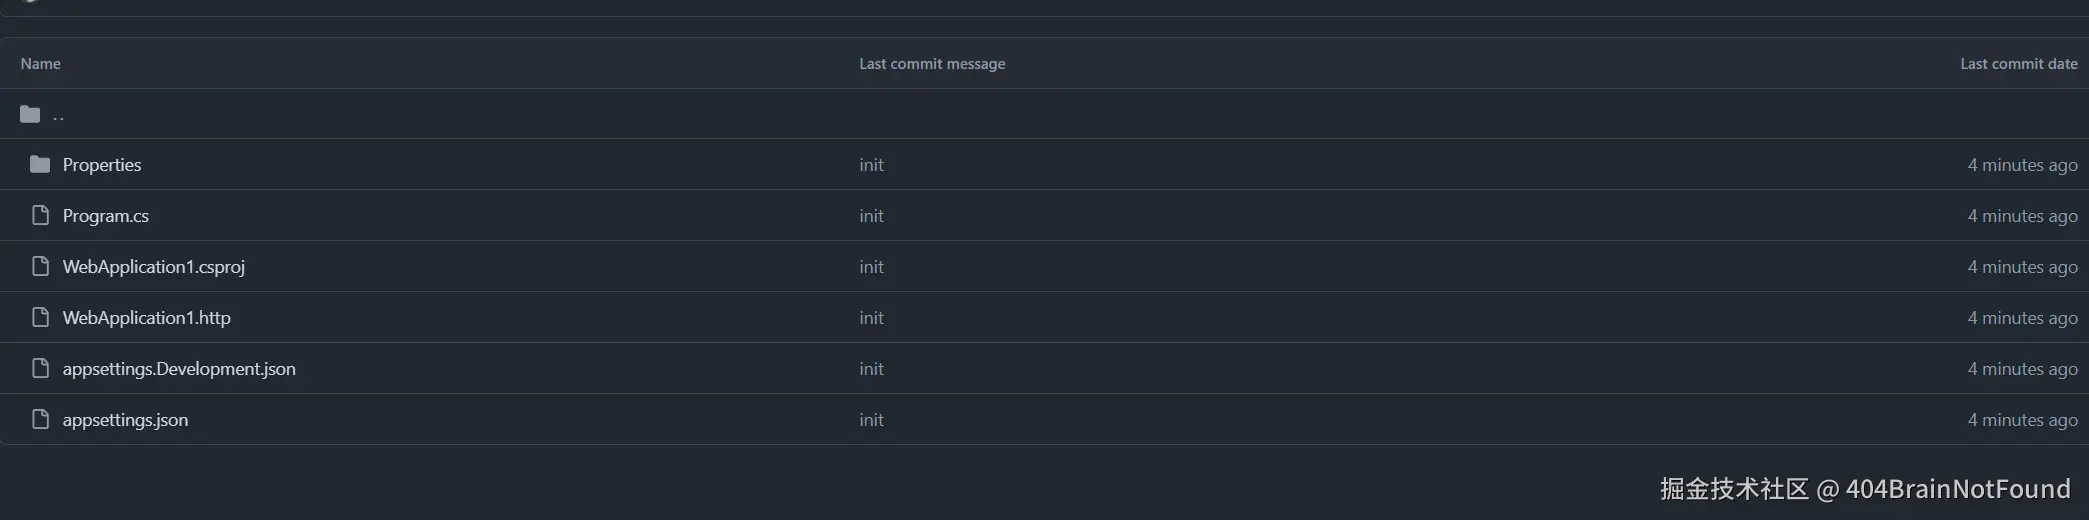This screenshot has height=520, width=2089.
Task: Open the init commit for appsettings.Development.json
Action: coord(871,369)
